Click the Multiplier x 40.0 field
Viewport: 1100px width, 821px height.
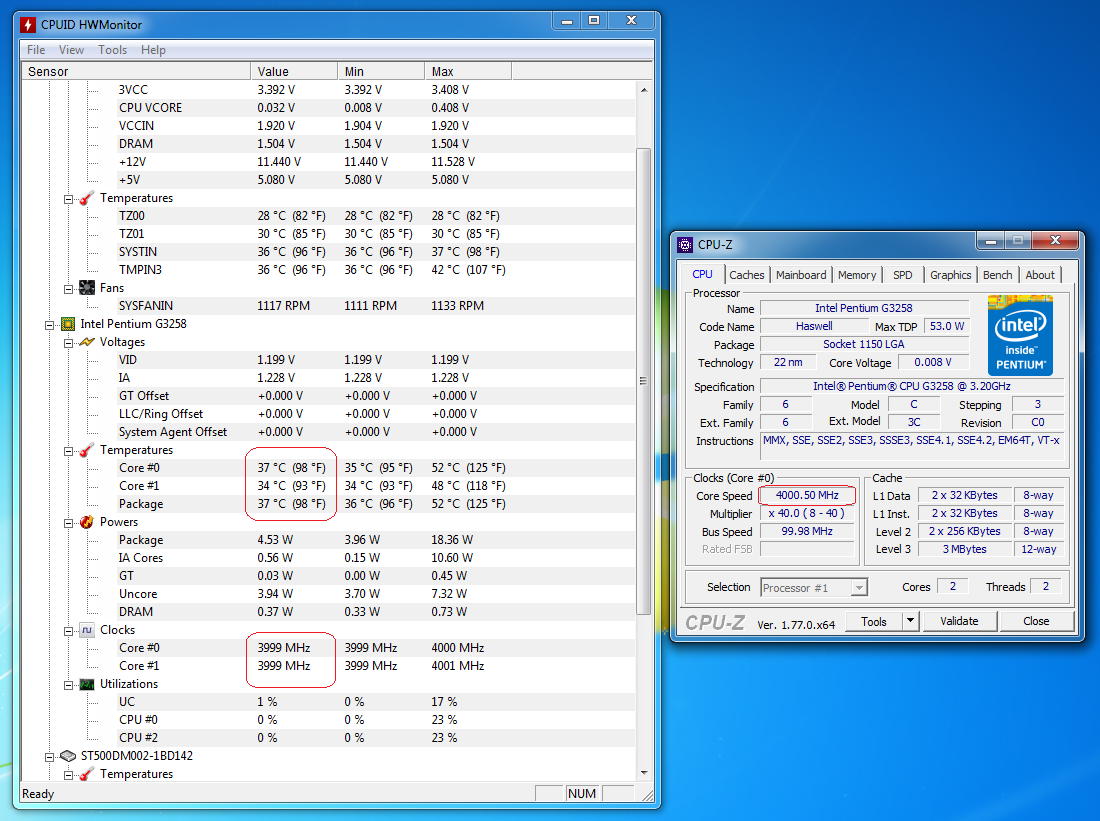pyautogui.click(x=807, y=514)
